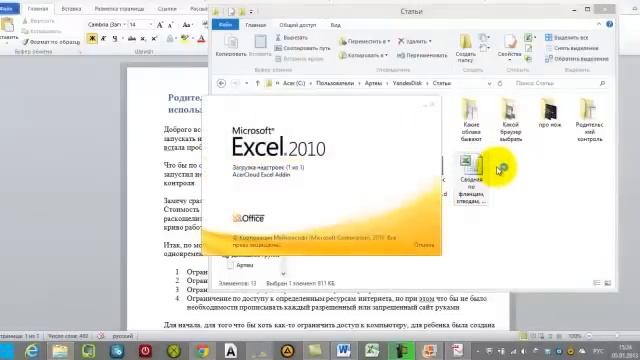Screen dimensions: 640x360
Task: Click Format Painter in Word clipboard group
Action: [51, 42]
